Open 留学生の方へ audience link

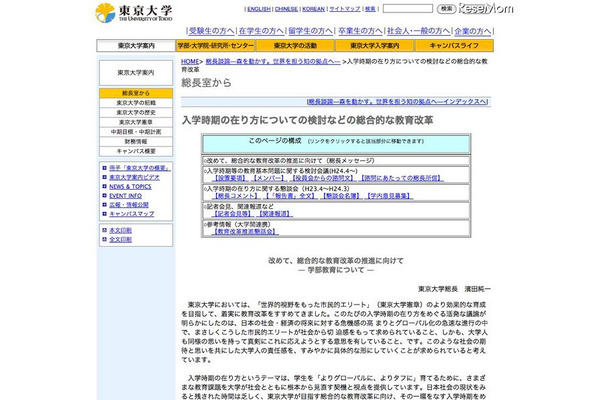point(311,31)
